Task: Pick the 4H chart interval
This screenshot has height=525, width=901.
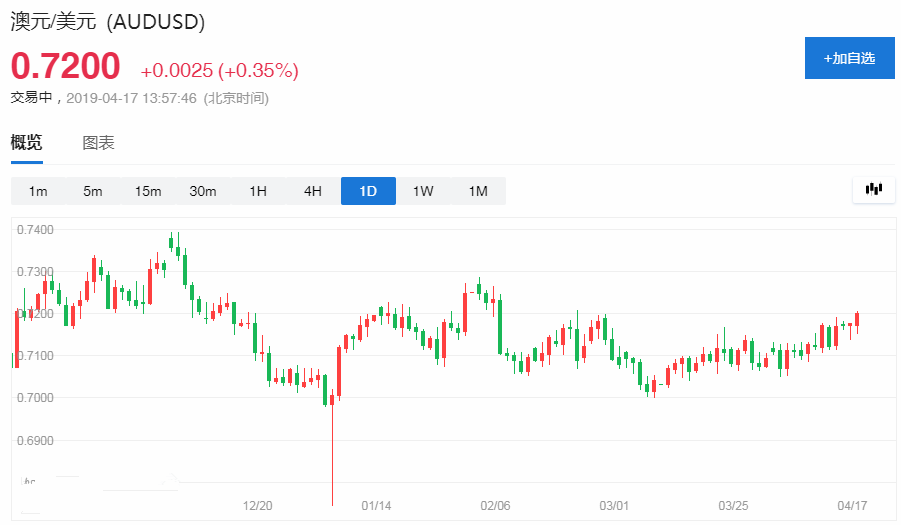Action: tap(313, 191)
